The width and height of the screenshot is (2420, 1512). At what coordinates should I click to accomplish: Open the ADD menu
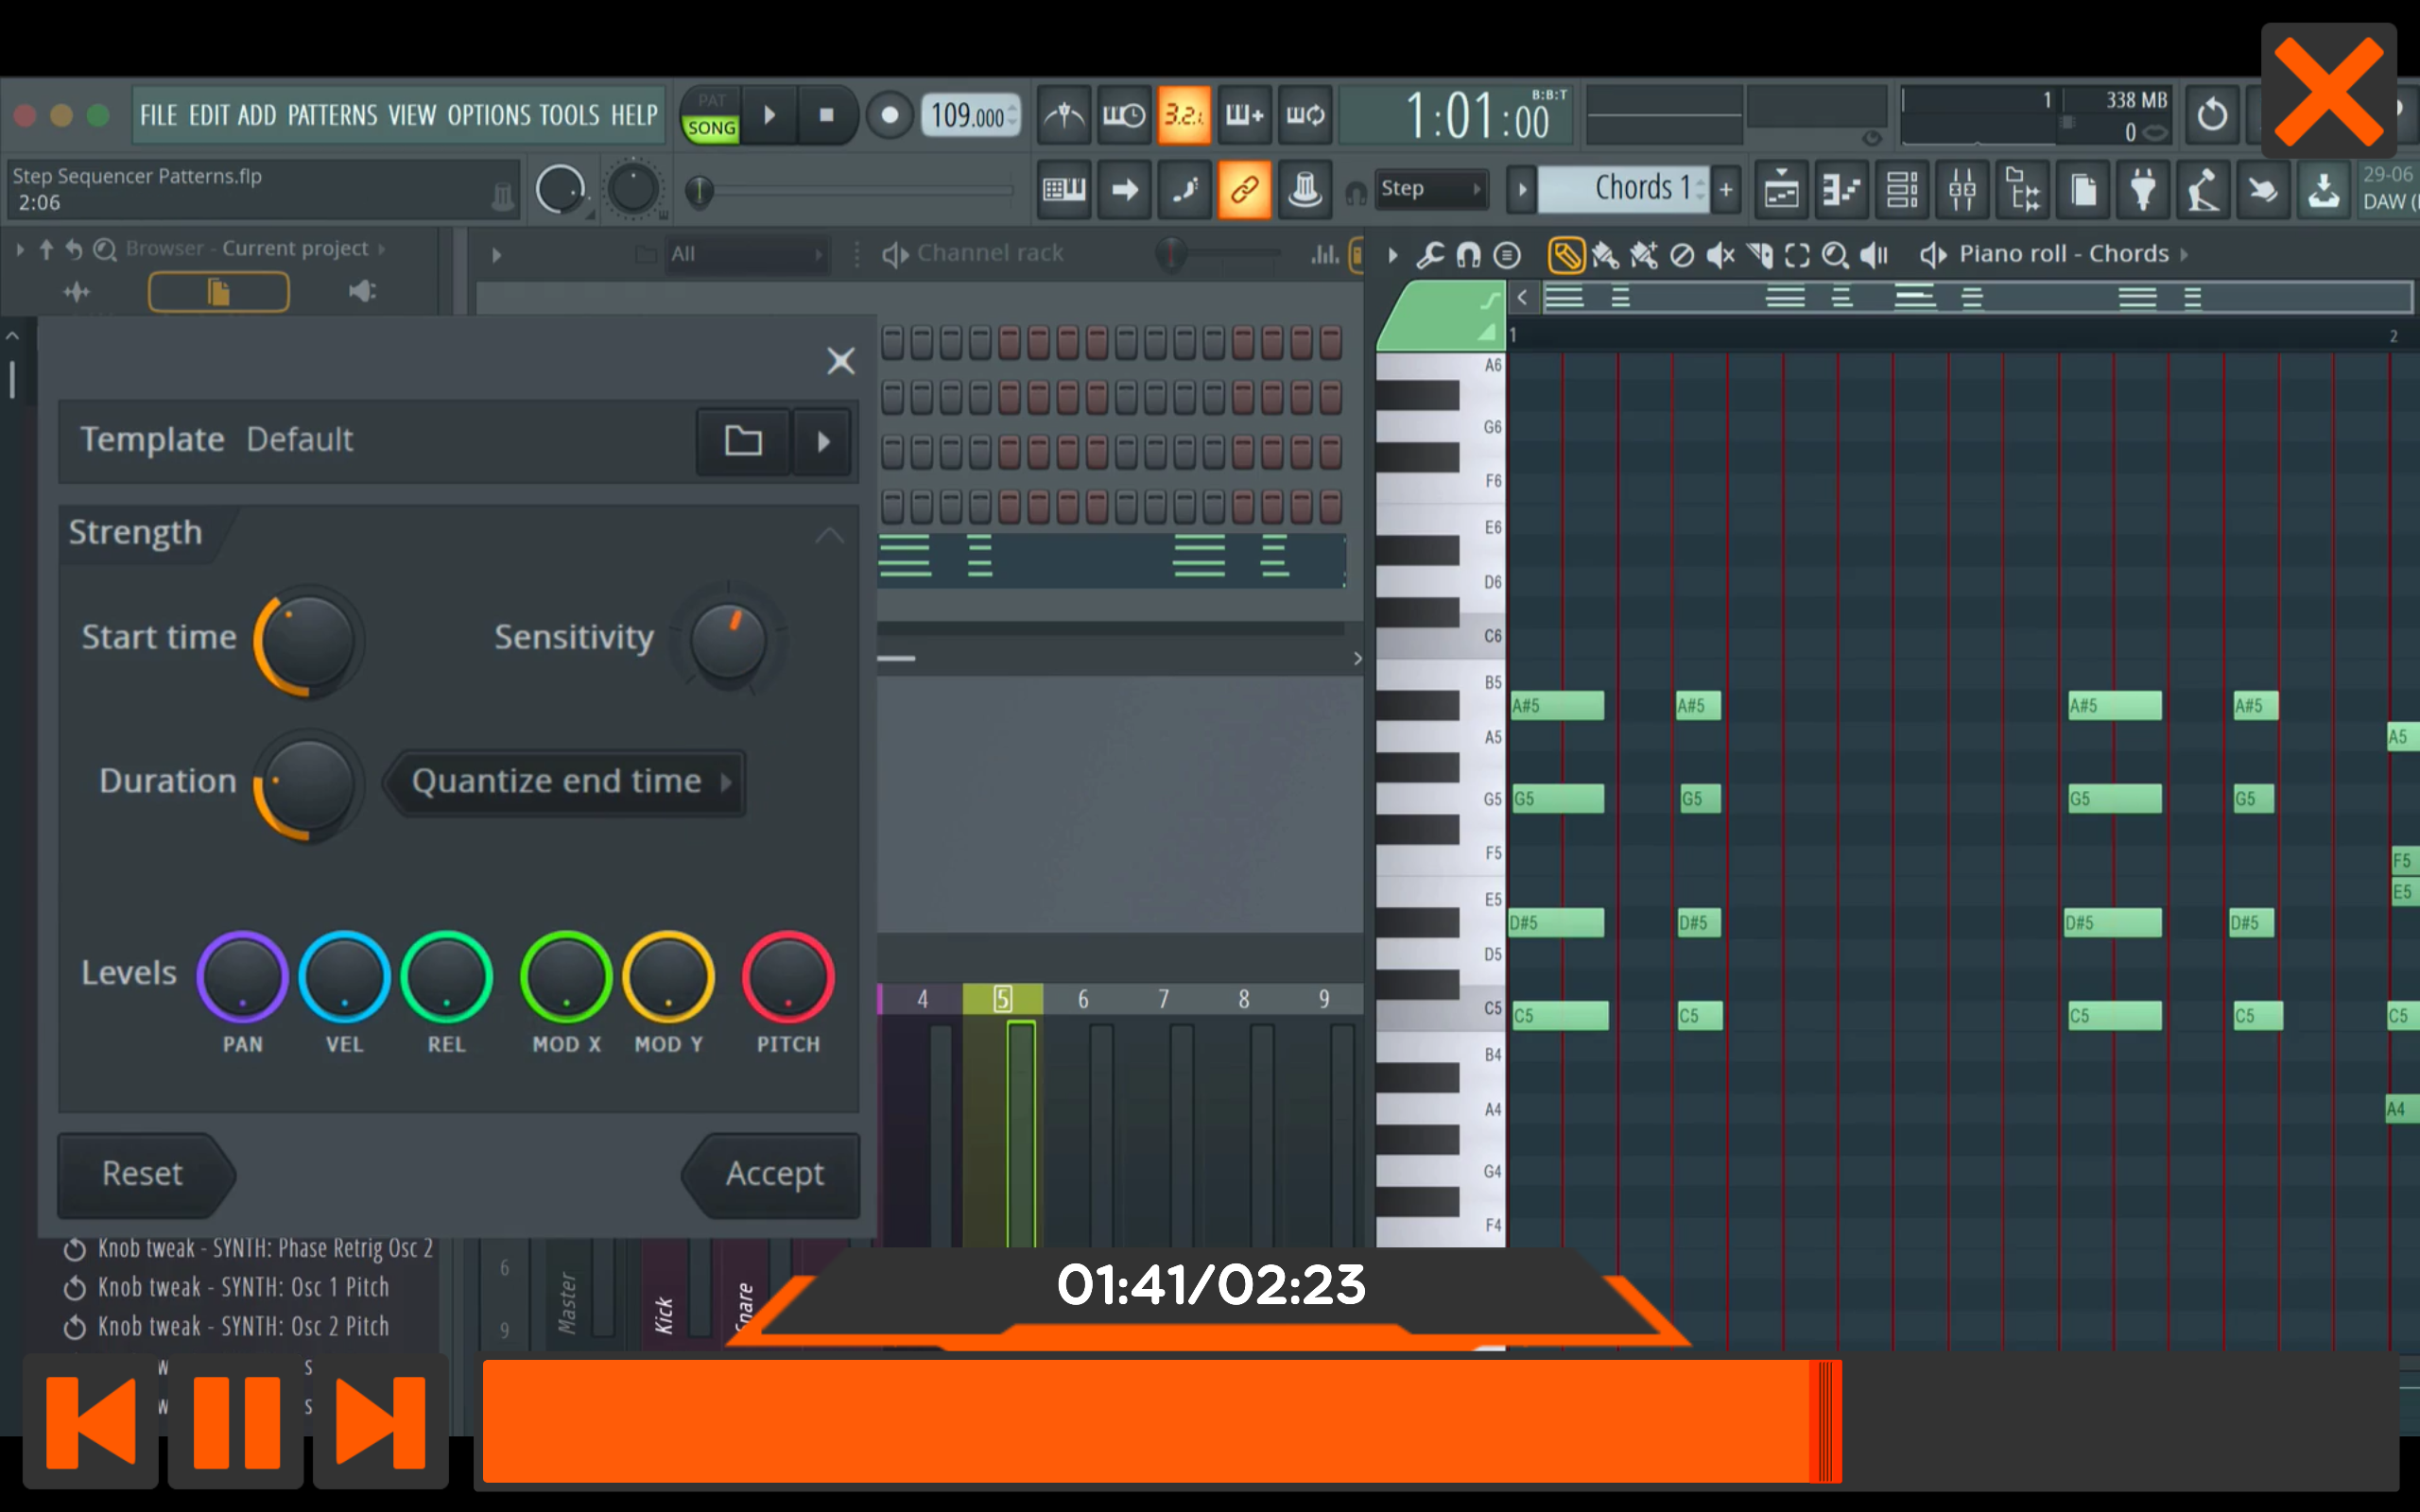tap(257, 115)
